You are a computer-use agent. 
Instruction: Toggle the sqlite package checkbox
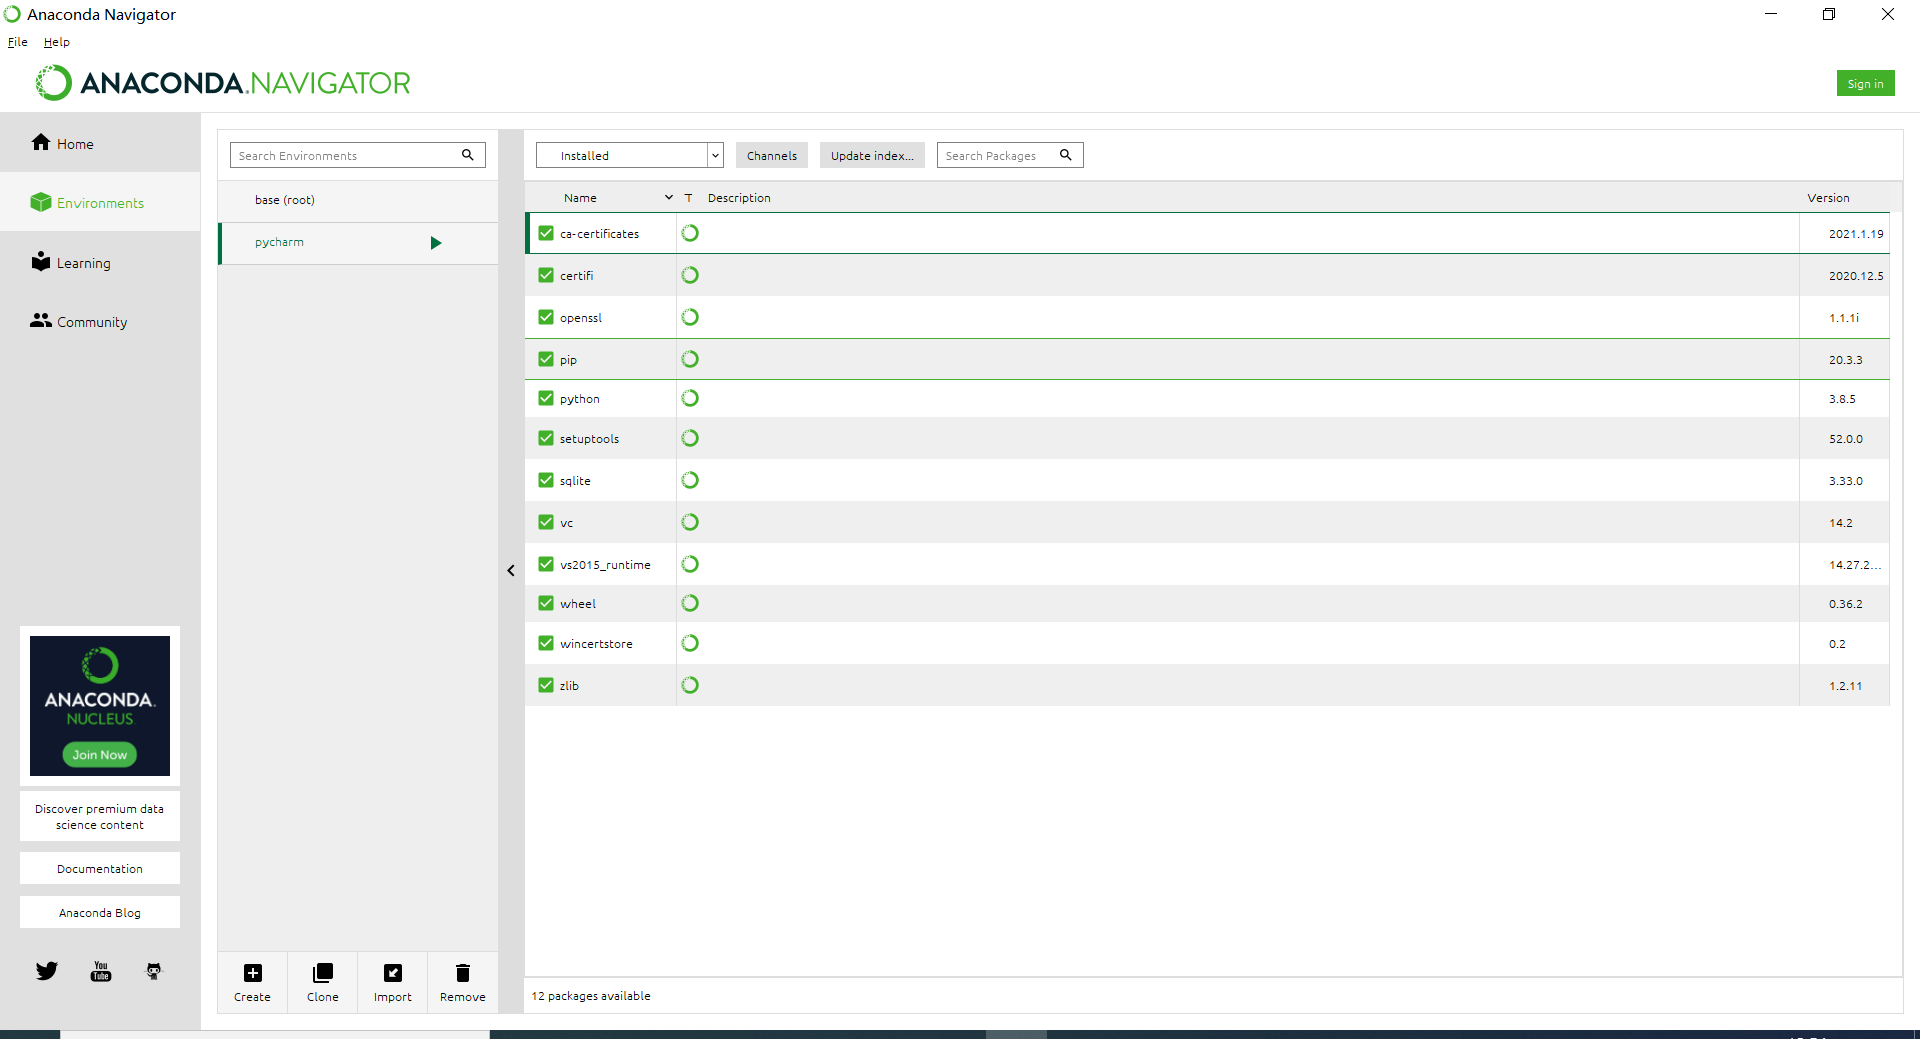pyautogui.click(x=546, y=480)
